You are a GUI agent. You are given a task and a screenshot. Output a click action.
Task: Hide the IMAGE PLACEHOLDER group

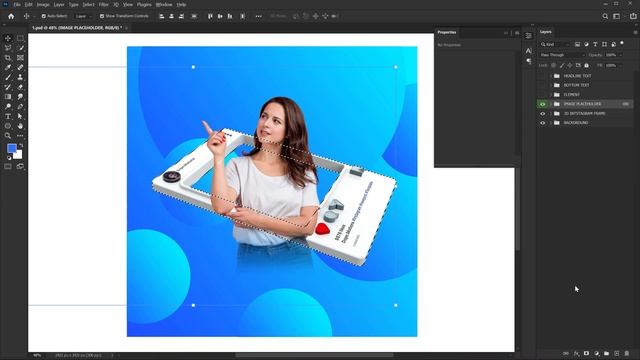(542, 104)
